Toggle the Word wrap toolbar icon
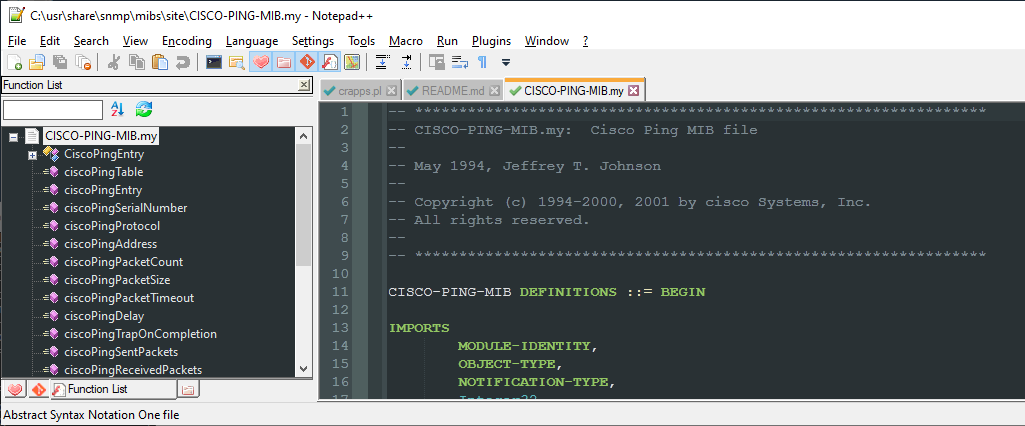This screenshot has width=1025, height=426. tap(460, 62)
